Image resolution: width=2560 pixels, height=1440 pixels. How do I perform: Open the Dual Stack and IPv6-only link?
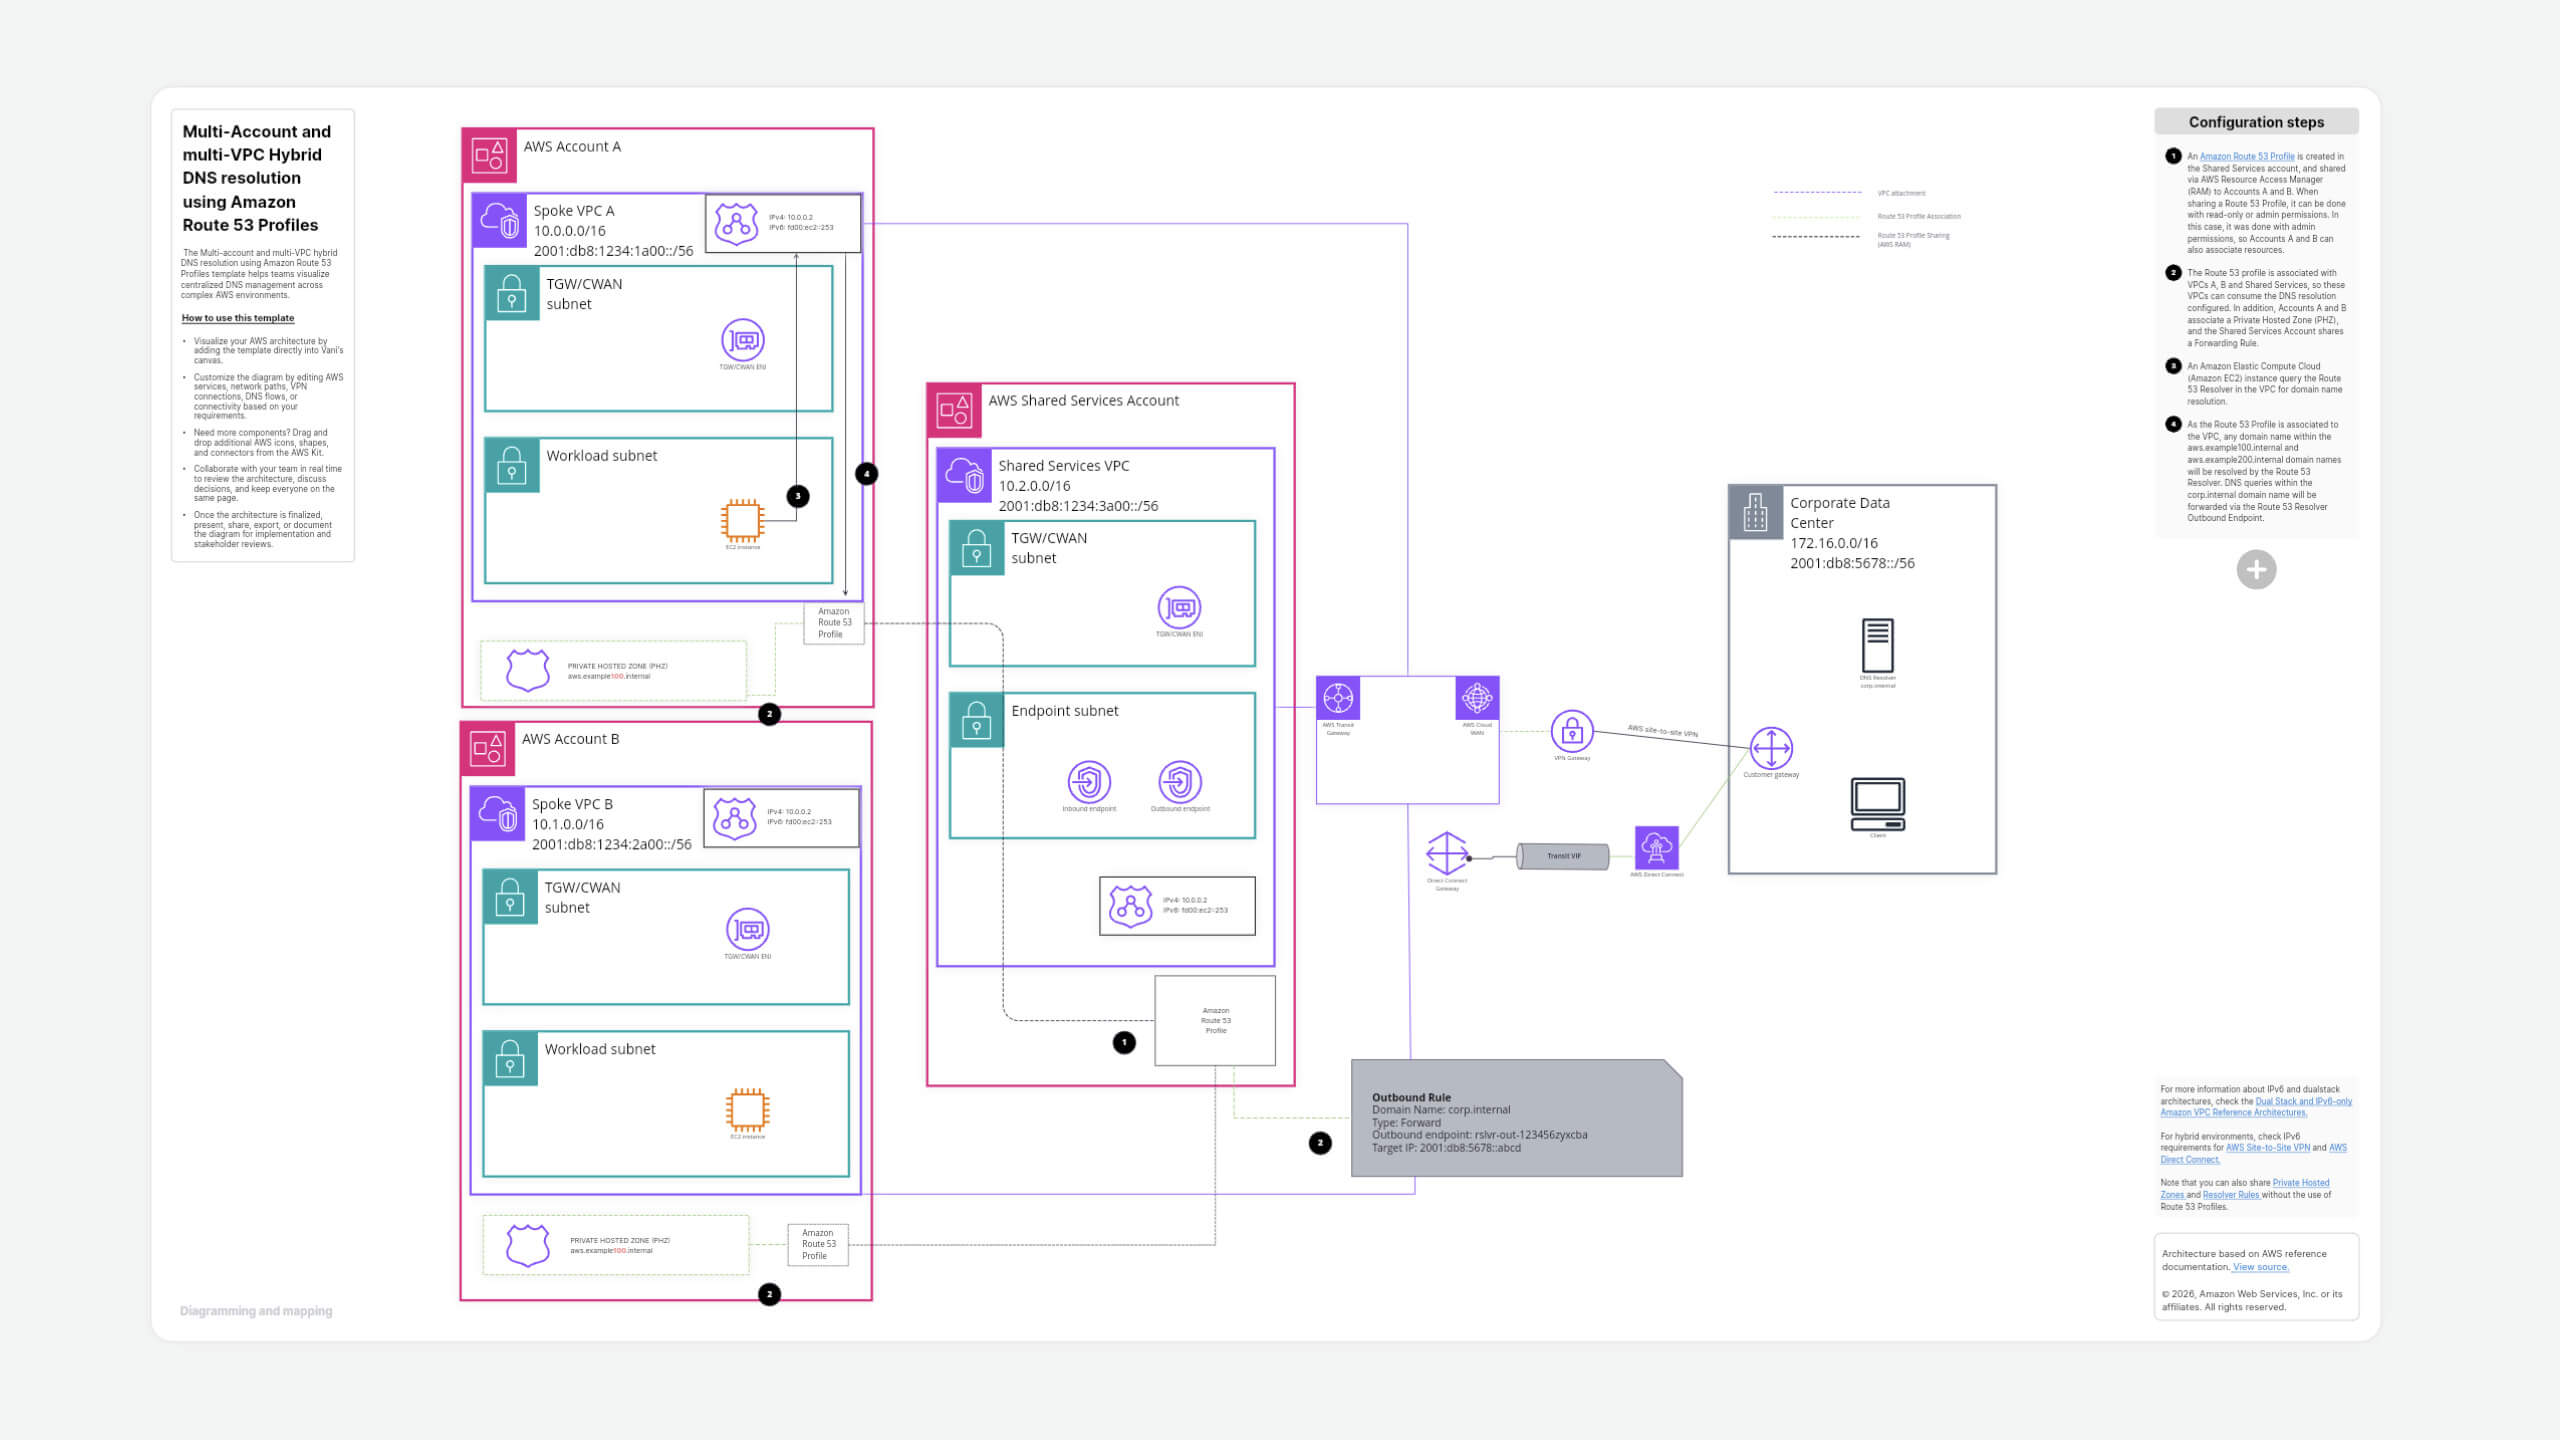(x=2256, y=1107)
